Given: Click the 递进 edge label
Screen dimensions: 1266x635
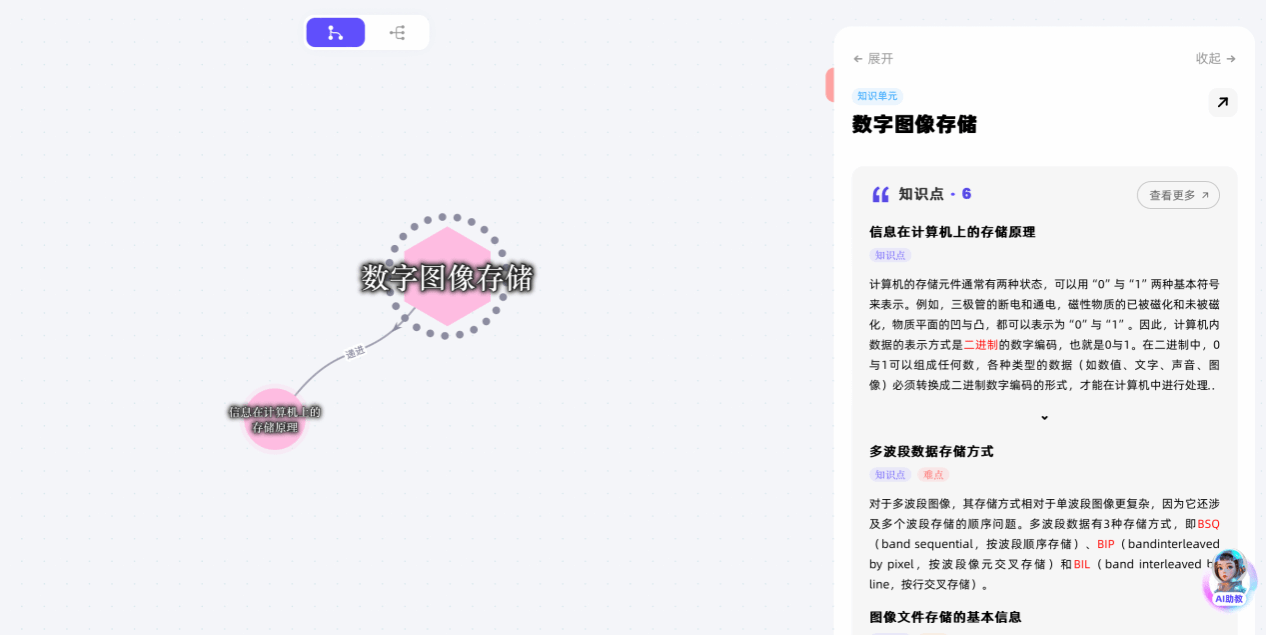Looking at the screenshot, I should tap(355, 352).
